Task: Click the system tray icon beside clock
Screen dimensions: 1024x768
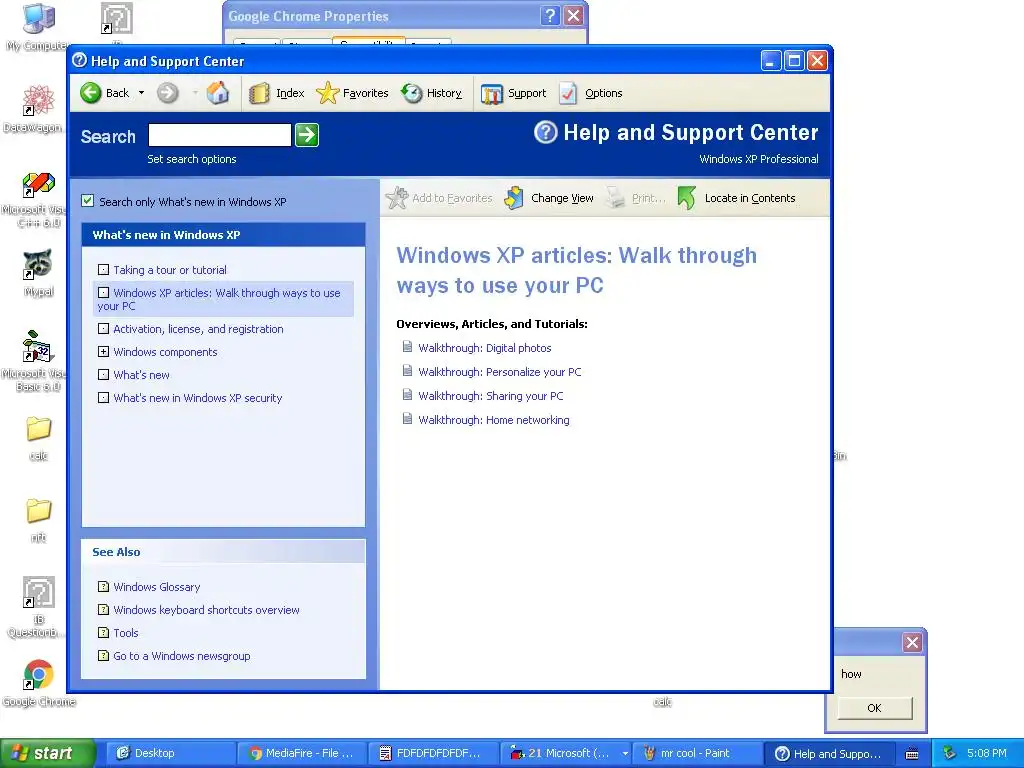Action: point(950,753)
